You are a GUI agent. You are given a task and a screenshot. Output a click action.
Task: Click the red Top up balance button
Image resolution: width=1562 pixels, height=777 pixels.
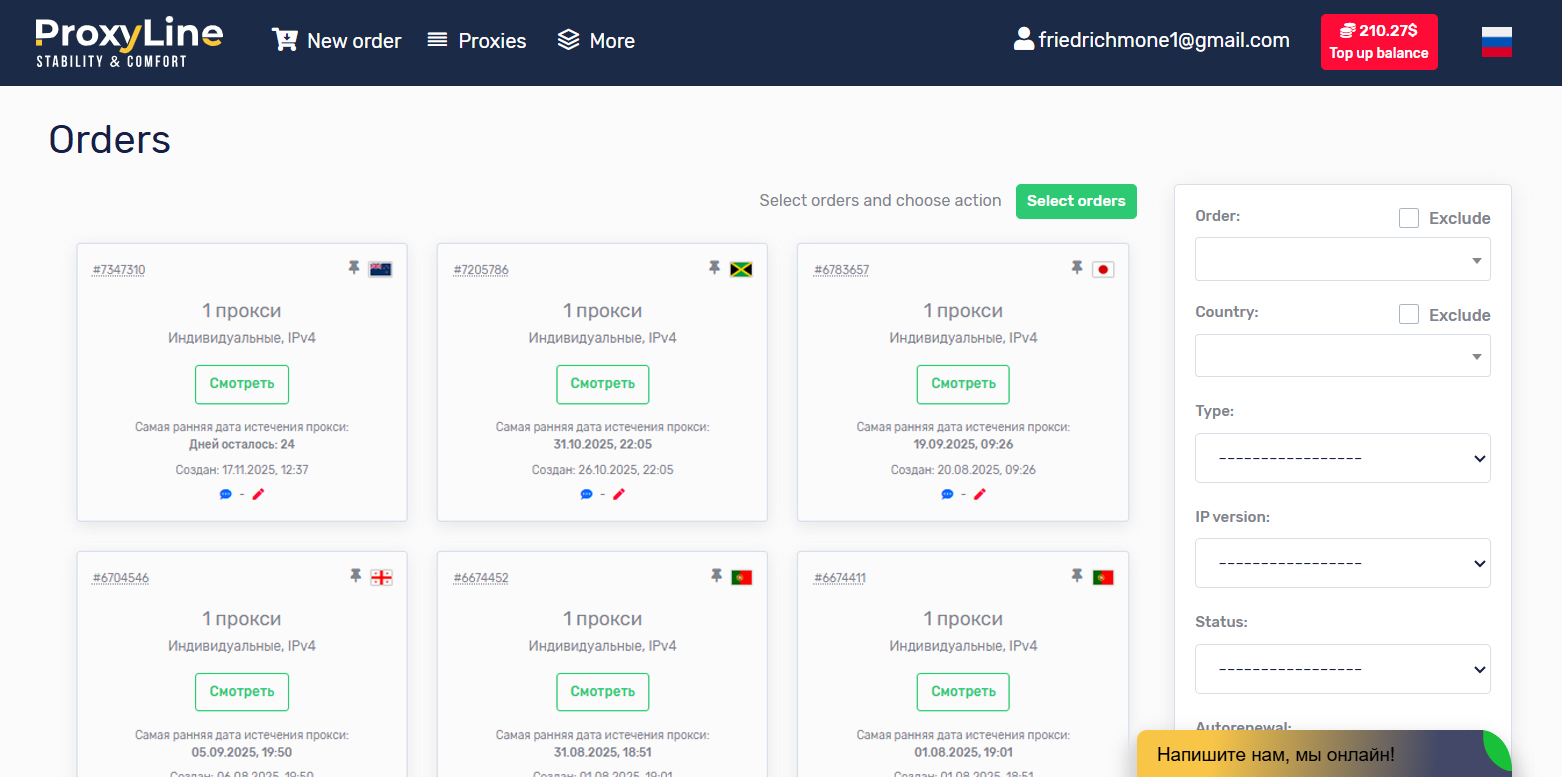1378,42
